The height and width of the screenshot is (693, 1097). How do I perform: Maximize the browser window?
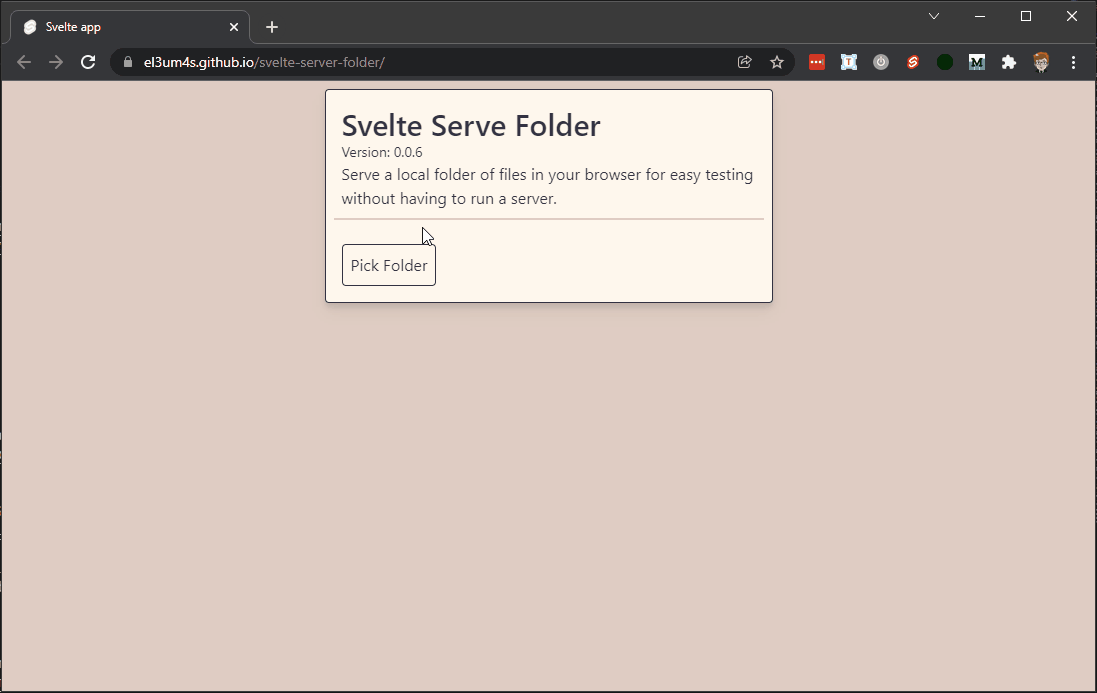pos(1026,16)
